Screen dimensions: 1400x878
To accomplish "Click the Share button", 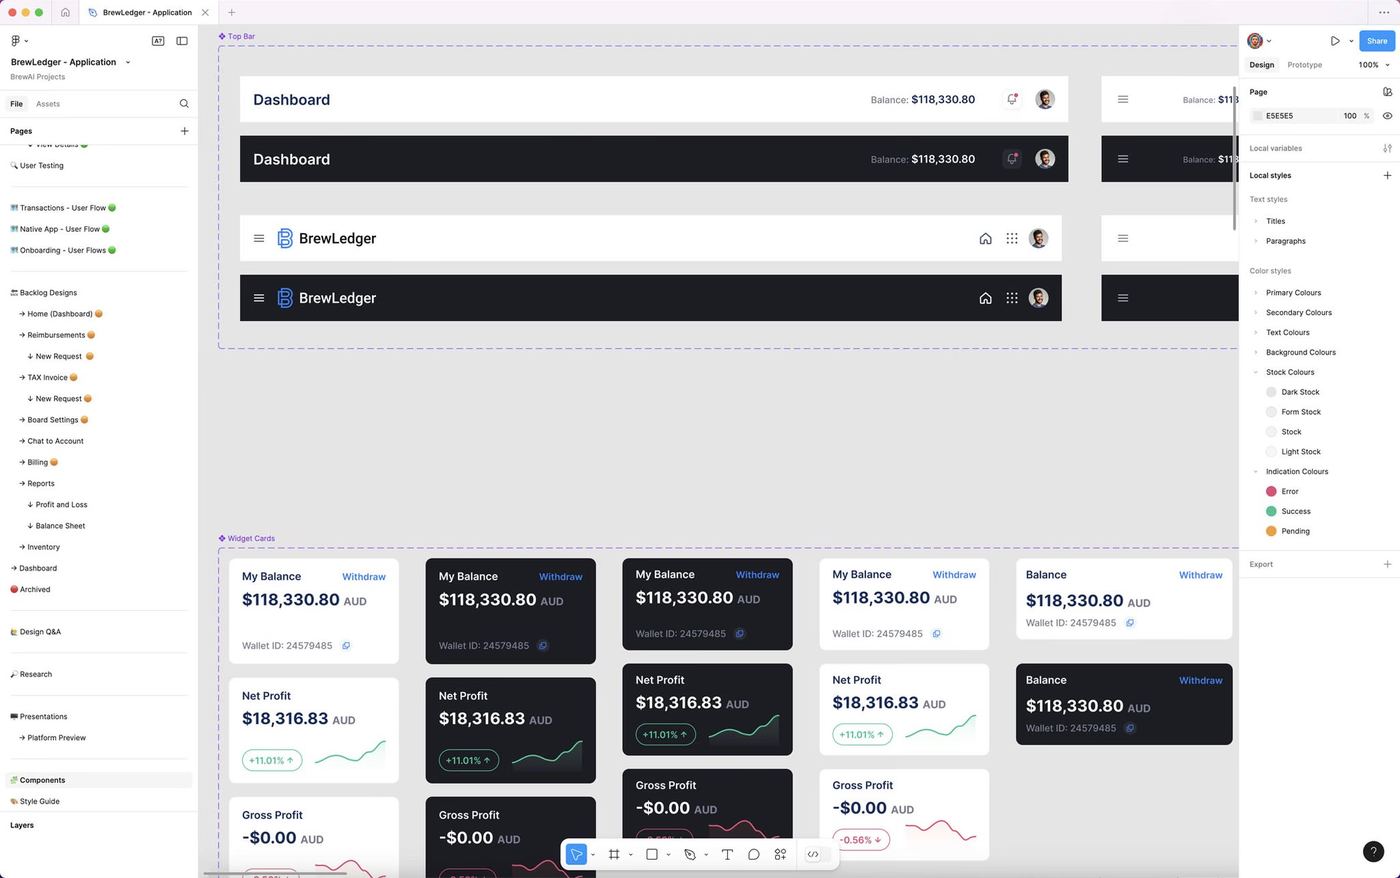I will point(1377,41).
